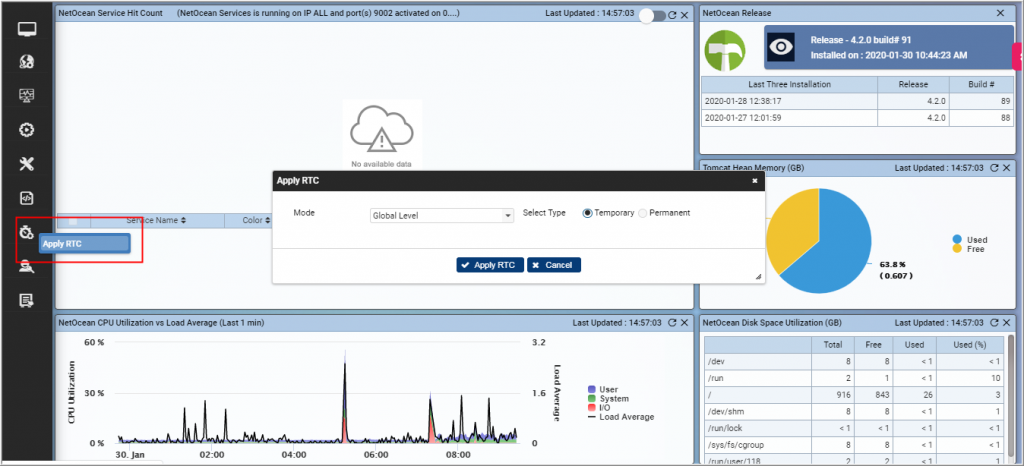Image resolution: width=1024 pixels, height=466 pixels.
Task: Sort table by Service Name column
Action: 156,221
